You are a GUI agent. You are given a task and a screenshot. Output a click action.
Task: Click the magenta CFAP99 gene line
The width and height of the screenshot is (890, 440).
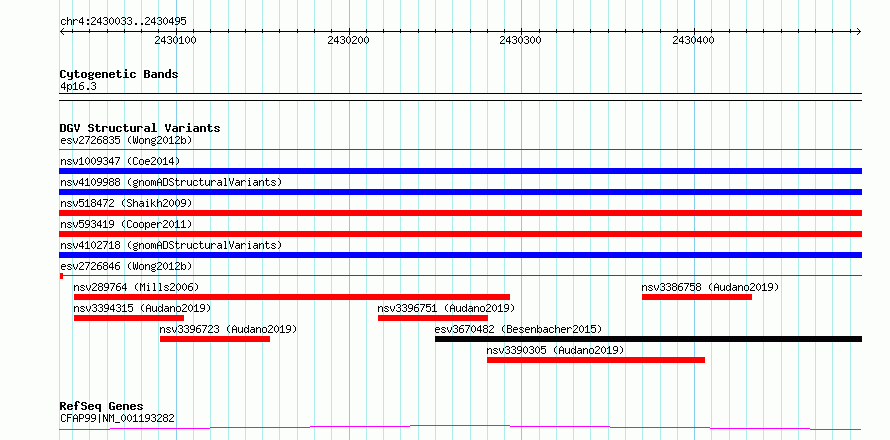click(460, 427)
